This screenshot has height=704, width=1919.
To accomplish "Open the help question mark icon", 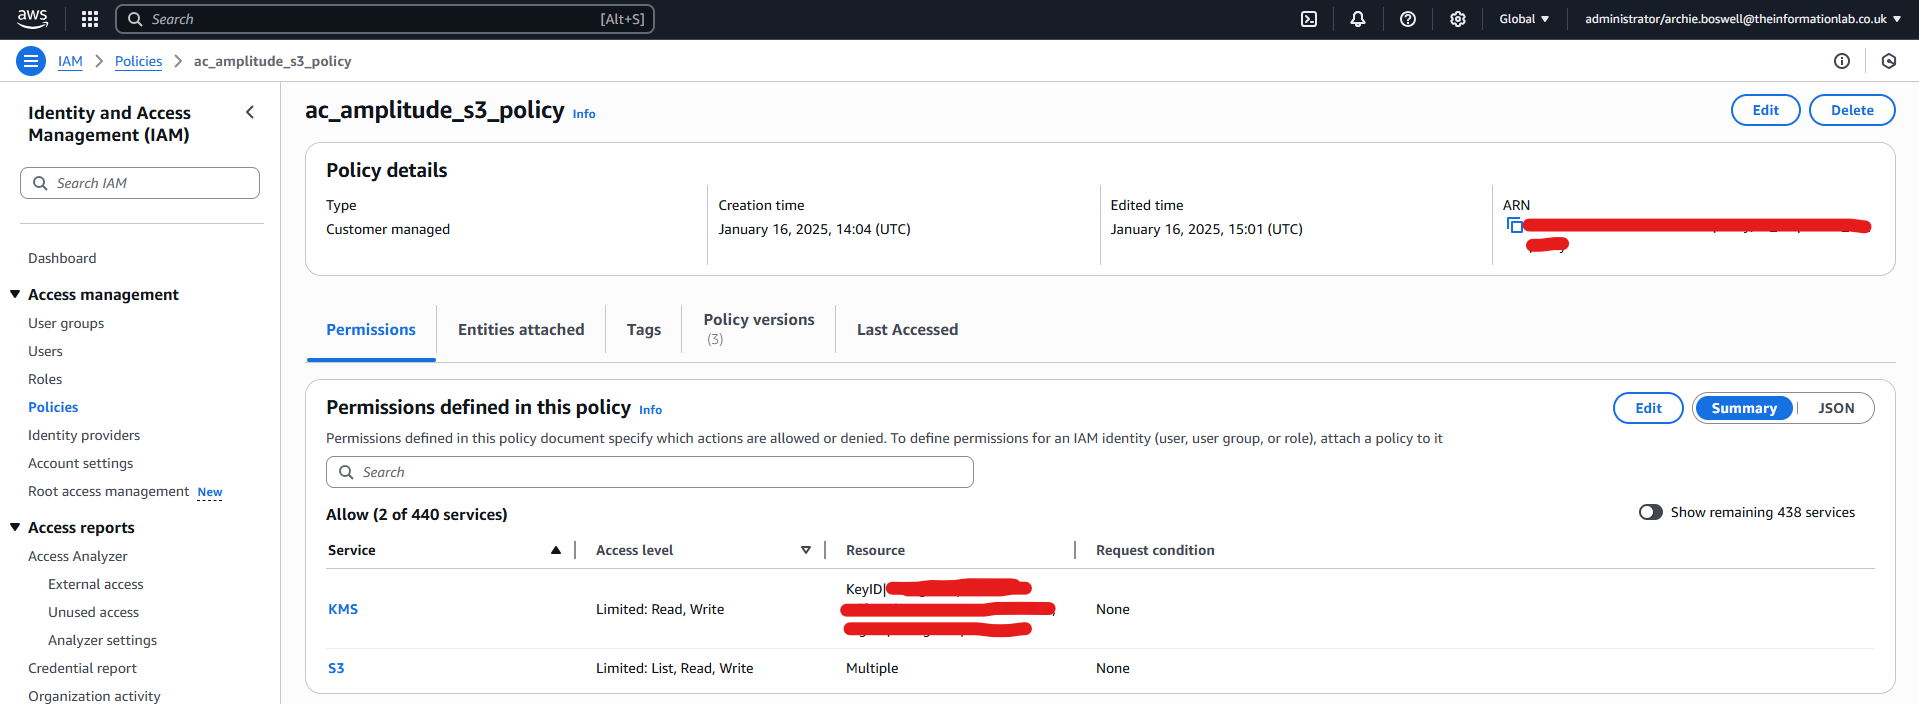I will [x=1408, y=19].
